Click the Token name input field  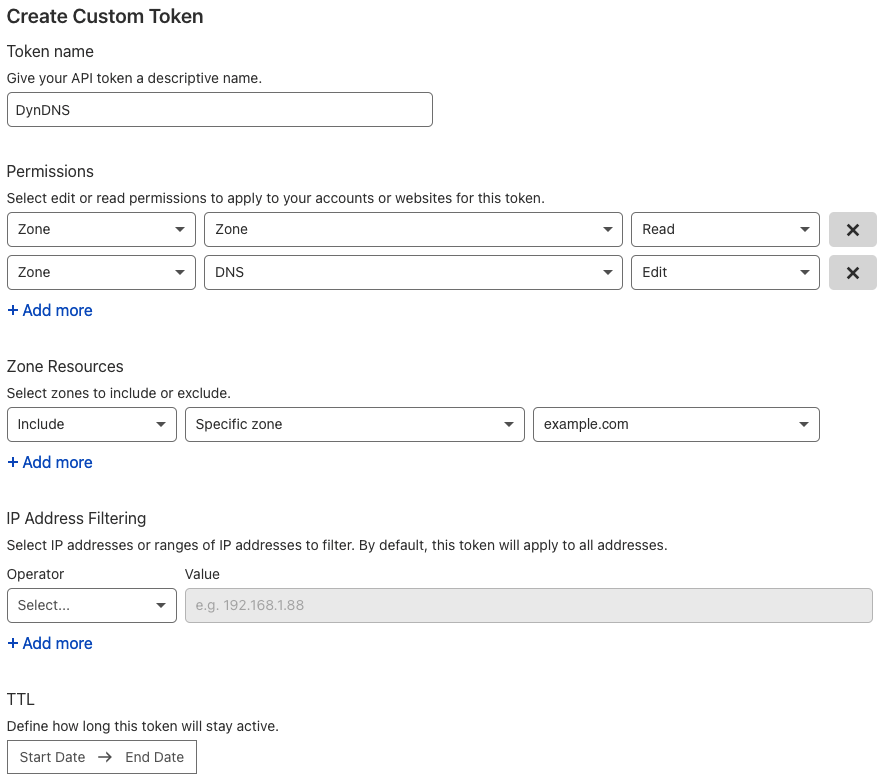click(x=220, y=110)
